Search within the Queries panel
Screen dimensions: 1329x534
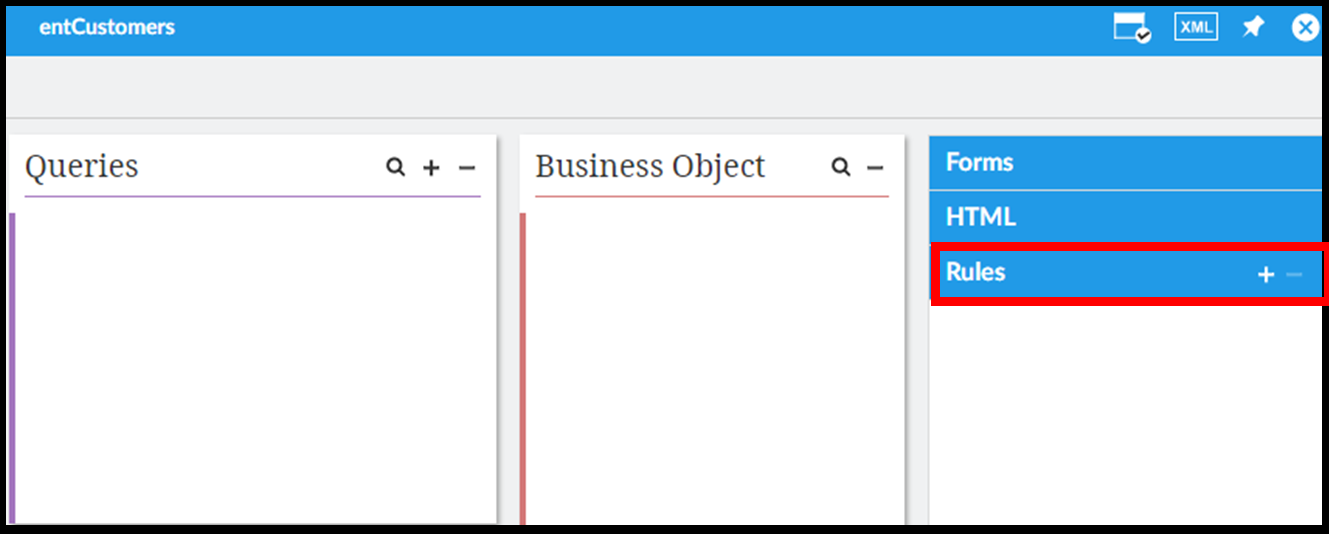(396, 167)
